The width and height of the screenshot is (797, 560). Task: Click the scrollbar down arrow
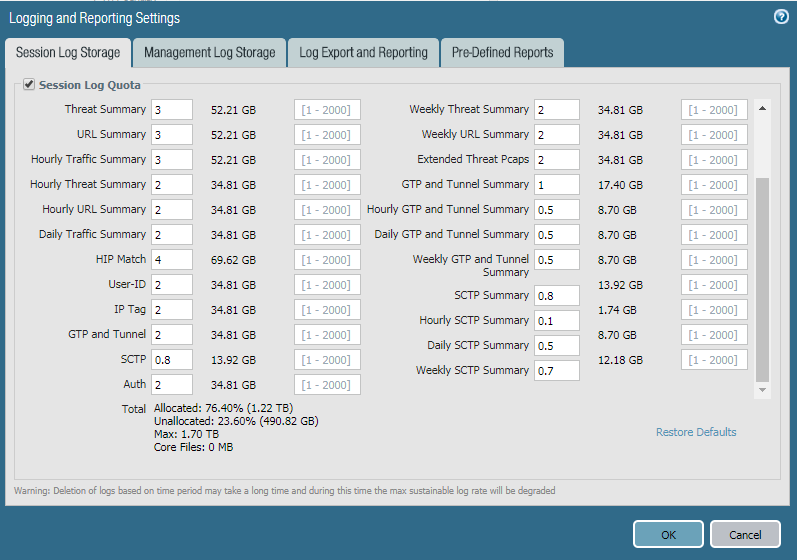click(763, 389)
